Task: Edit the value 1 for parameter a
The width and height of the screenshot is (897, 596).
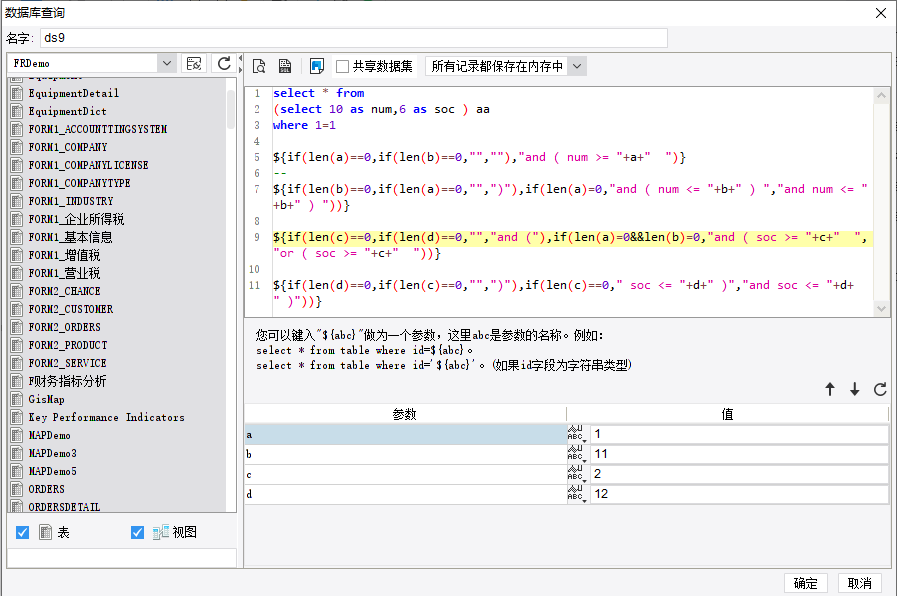Action: [739, 434]
